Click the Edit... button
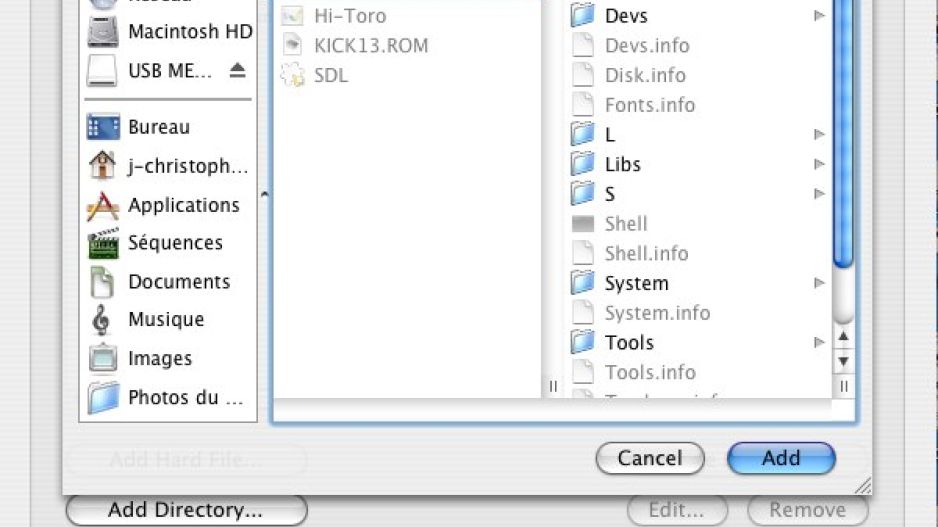Screen dimensions: 938x527 677,510
